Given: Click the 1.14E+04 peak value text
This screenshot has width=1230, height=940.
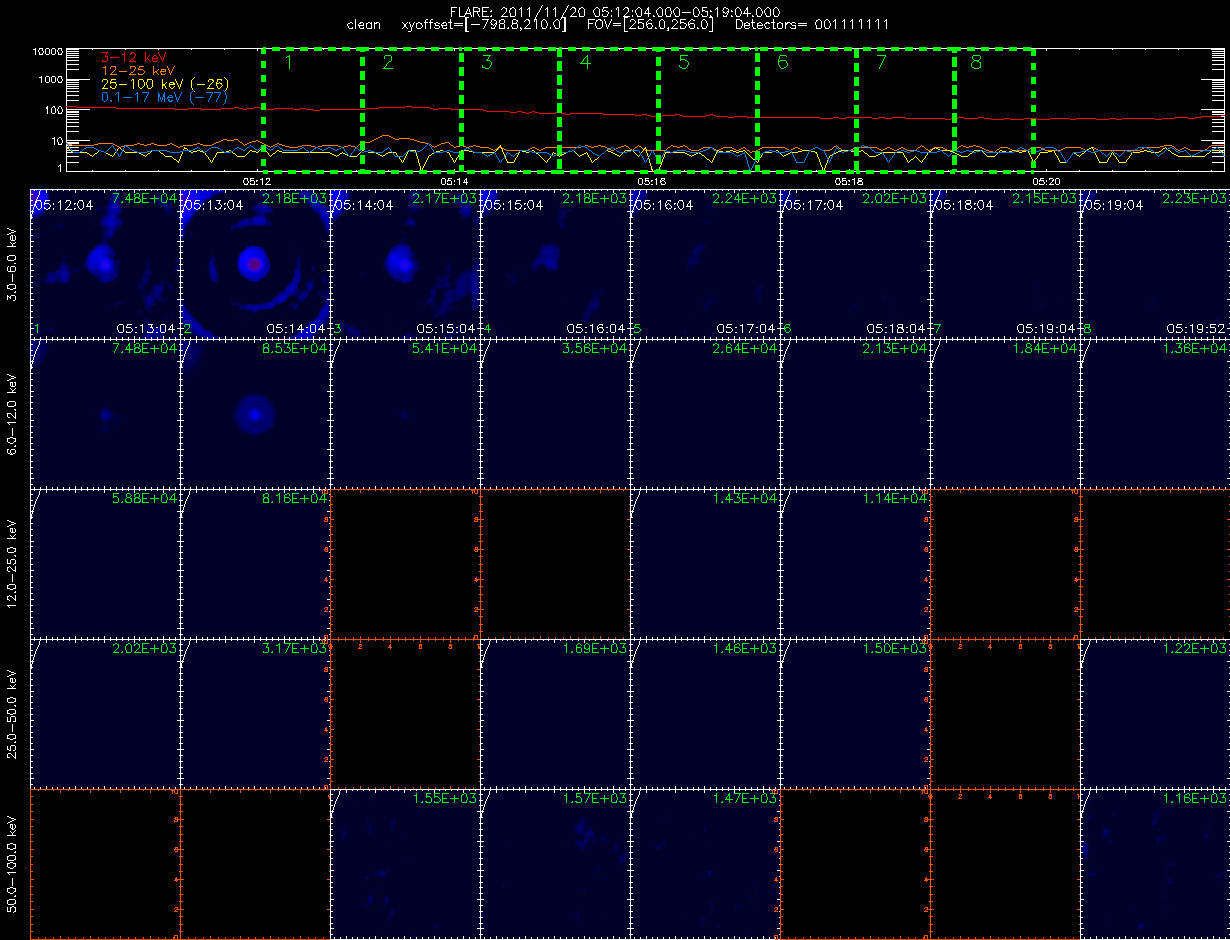Looking at the screenshot, I should coord(895,498).
